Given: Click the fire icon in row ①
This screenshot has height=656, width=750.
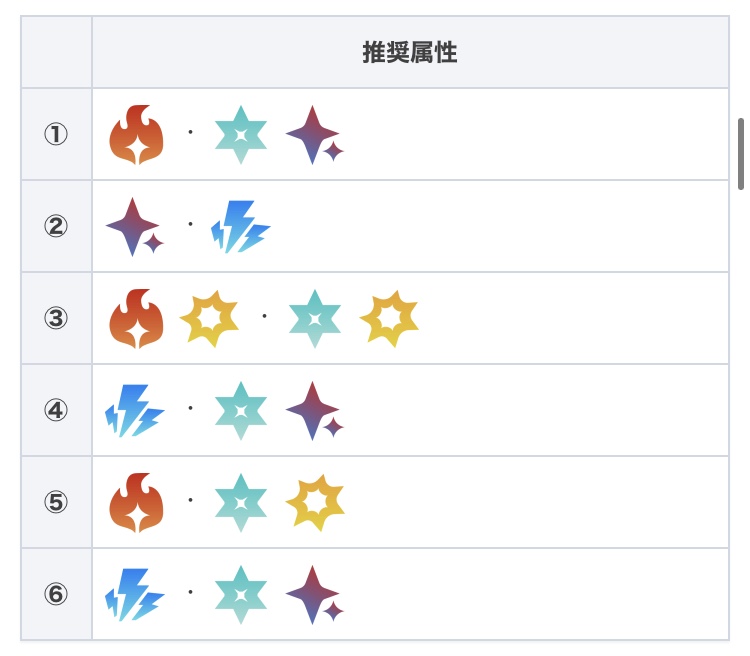Looking at the screenshot, I should 136,134.
